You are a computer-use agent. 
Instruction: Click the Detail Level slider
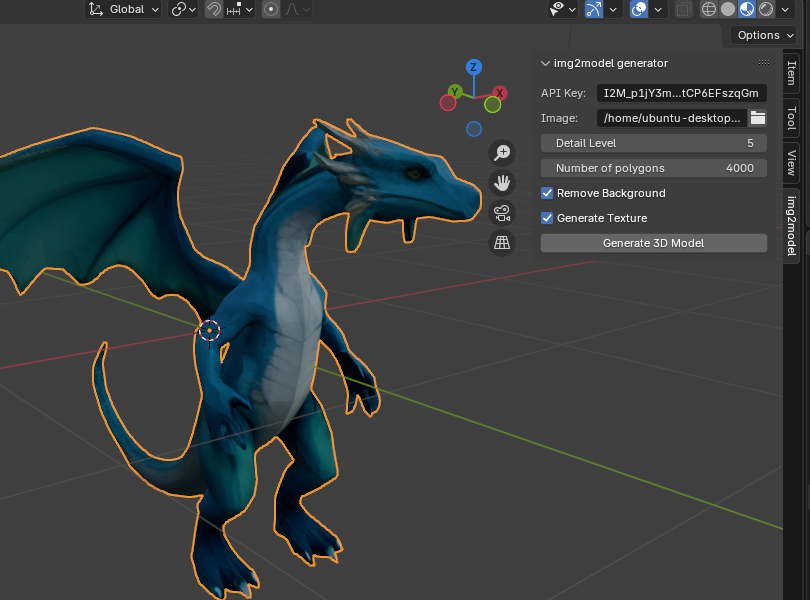point(653,143)
